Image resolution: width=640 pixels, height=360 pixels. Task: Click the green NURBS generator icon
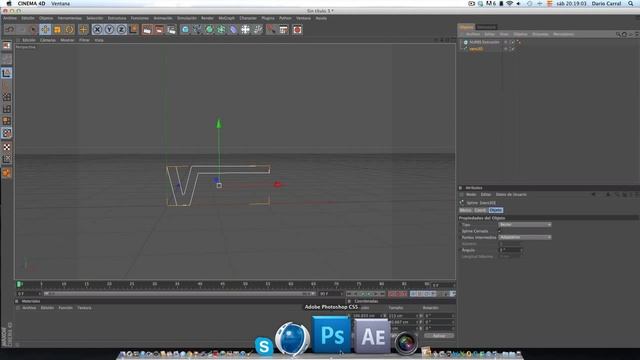209,29
